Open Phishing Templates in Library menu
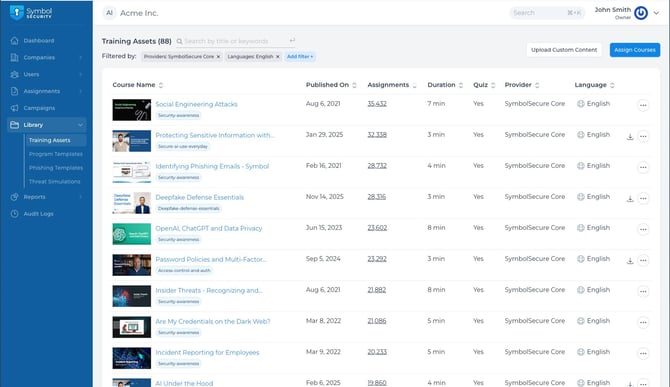Viewport: 670px width, 387px height. 56,168
